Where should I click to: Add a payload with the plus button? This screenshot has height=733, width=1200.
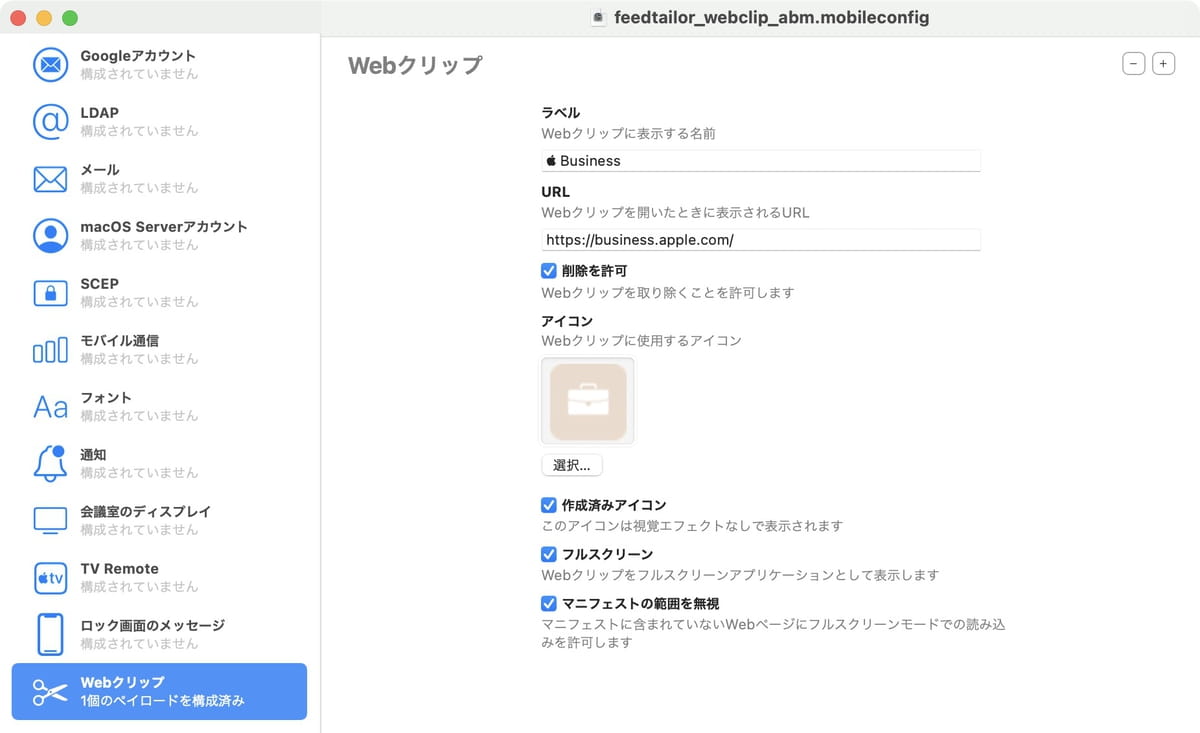[x=1164, y=64]
